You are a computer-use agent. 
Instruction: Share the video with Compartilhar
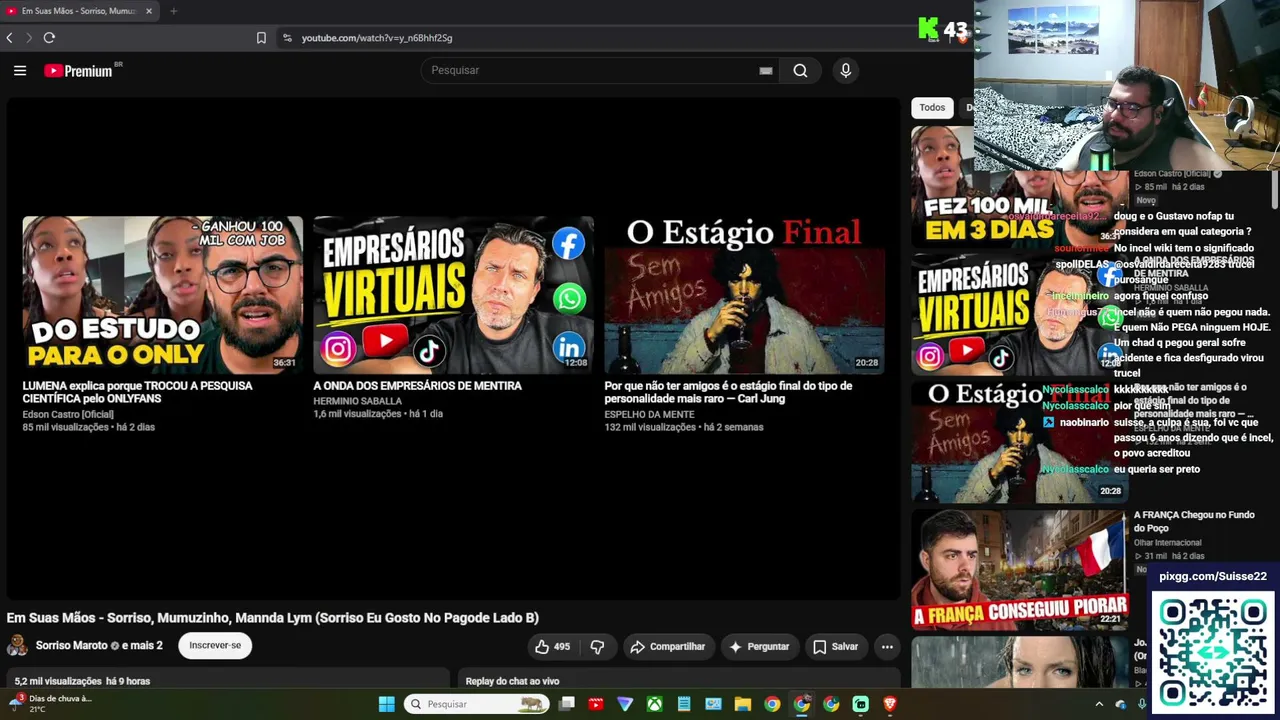(667, 647)
